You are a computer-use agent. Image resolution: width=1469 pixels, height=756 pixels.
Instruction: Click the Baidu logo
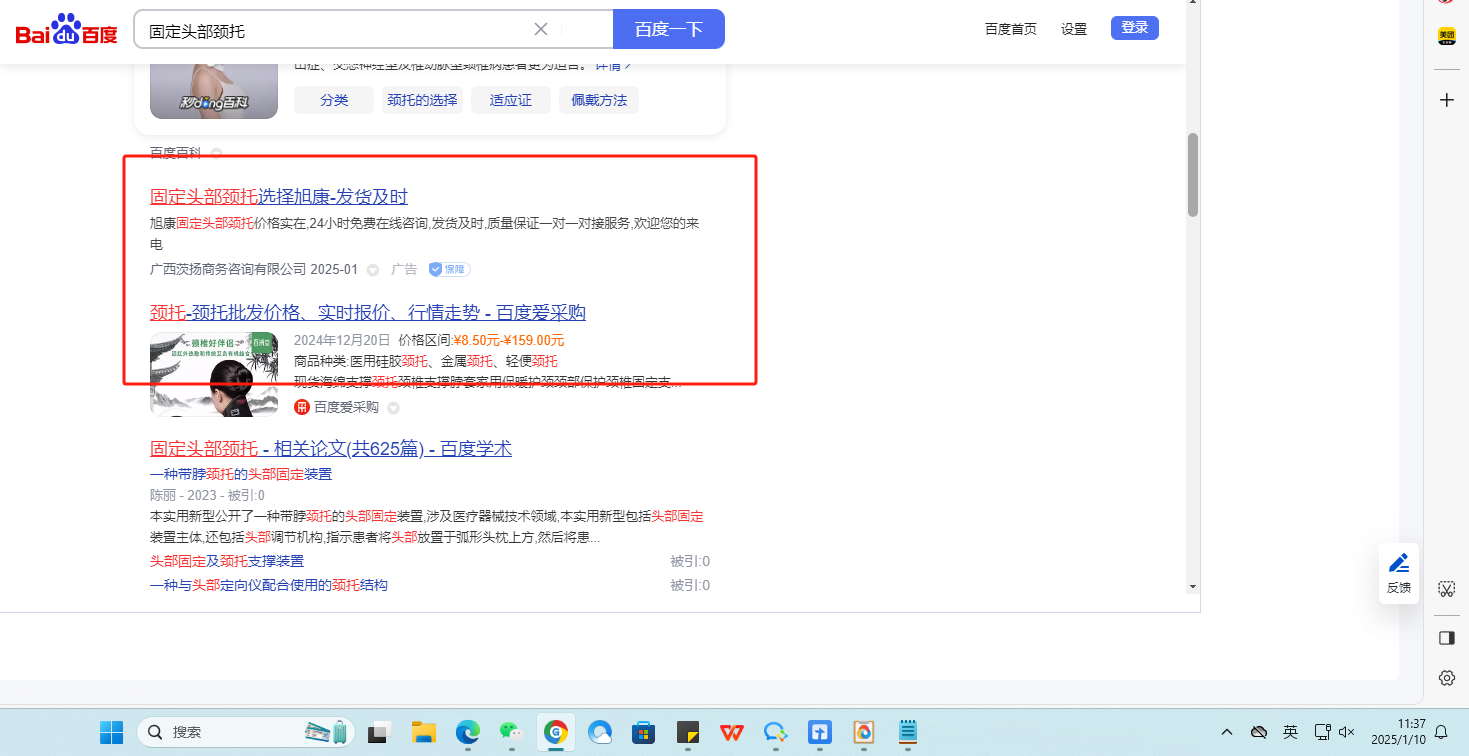66,30
